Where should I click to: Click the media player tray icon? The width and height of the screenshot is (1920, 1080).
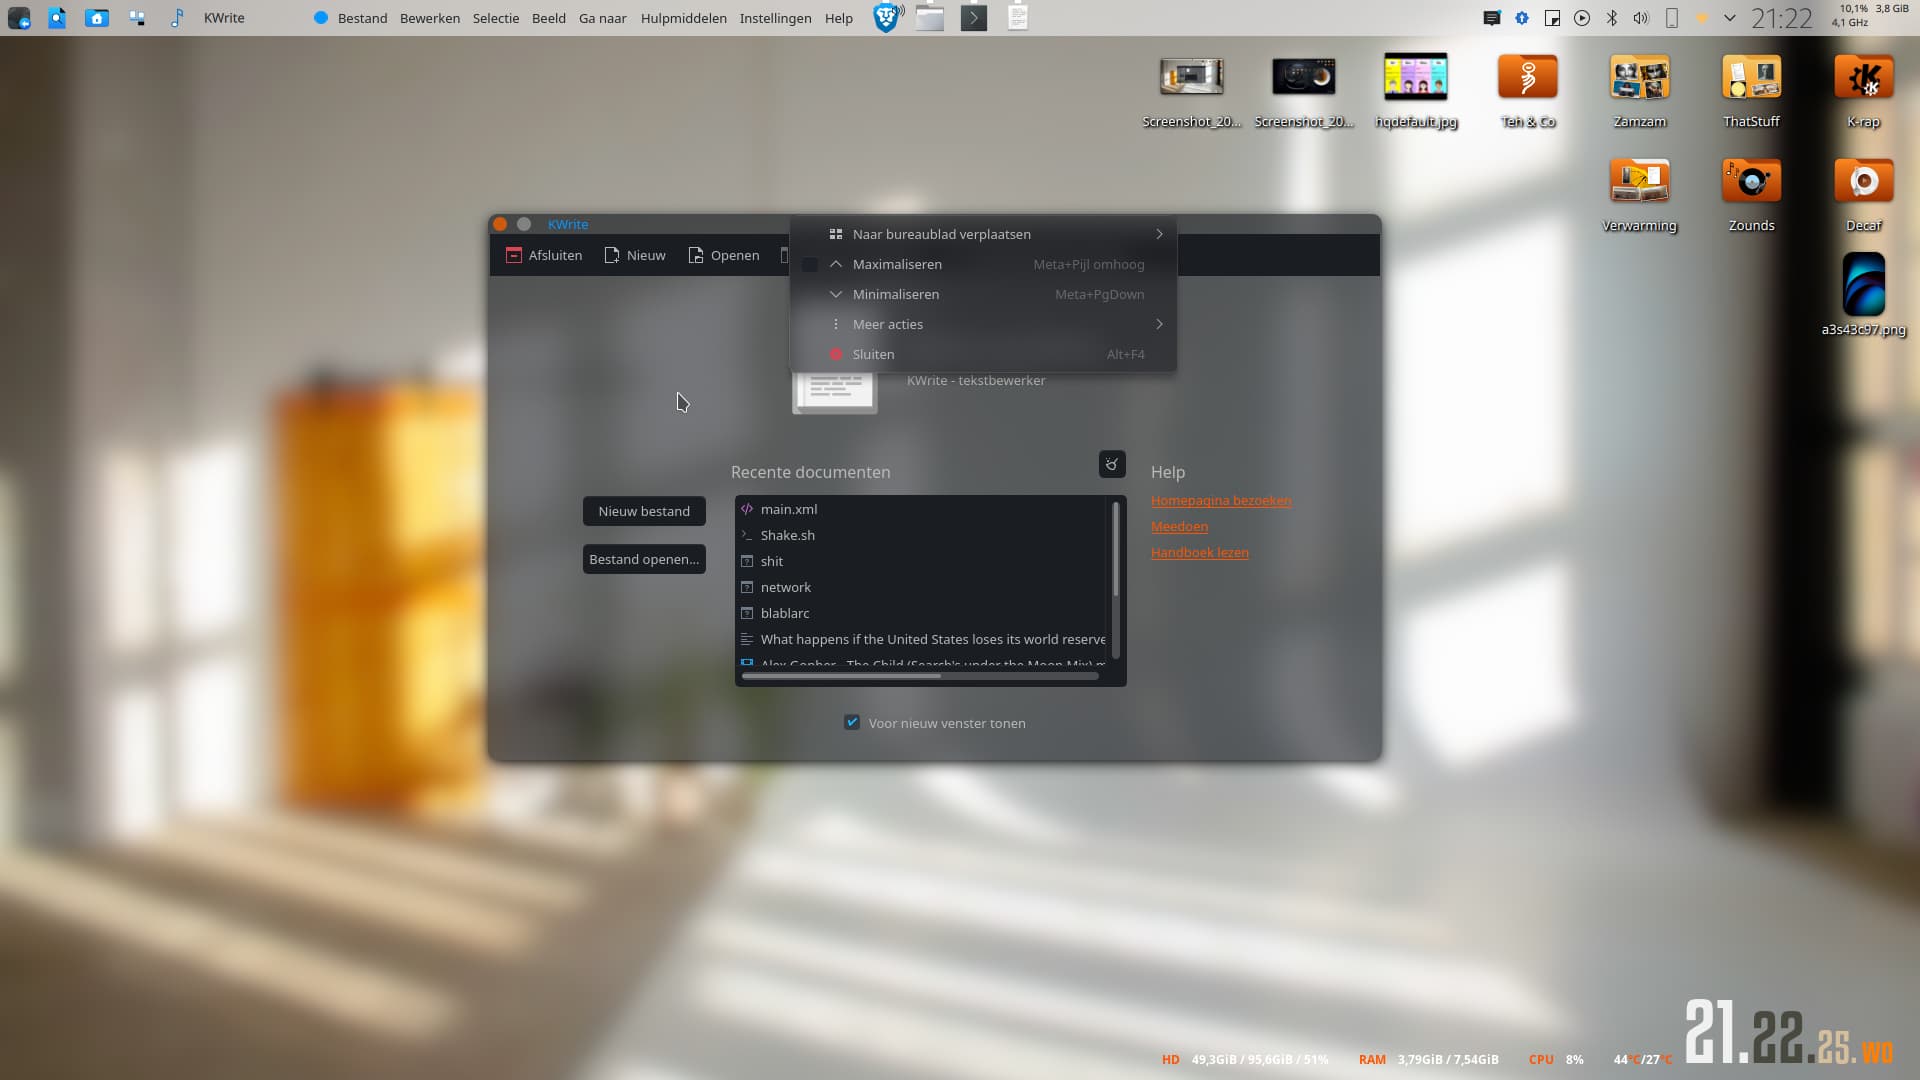[x=1582, y=18]
